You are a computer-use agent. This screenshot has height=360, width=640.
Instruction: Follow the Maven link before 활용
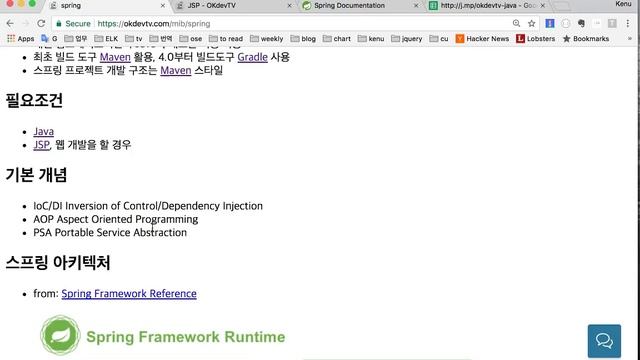pos(115,57)
